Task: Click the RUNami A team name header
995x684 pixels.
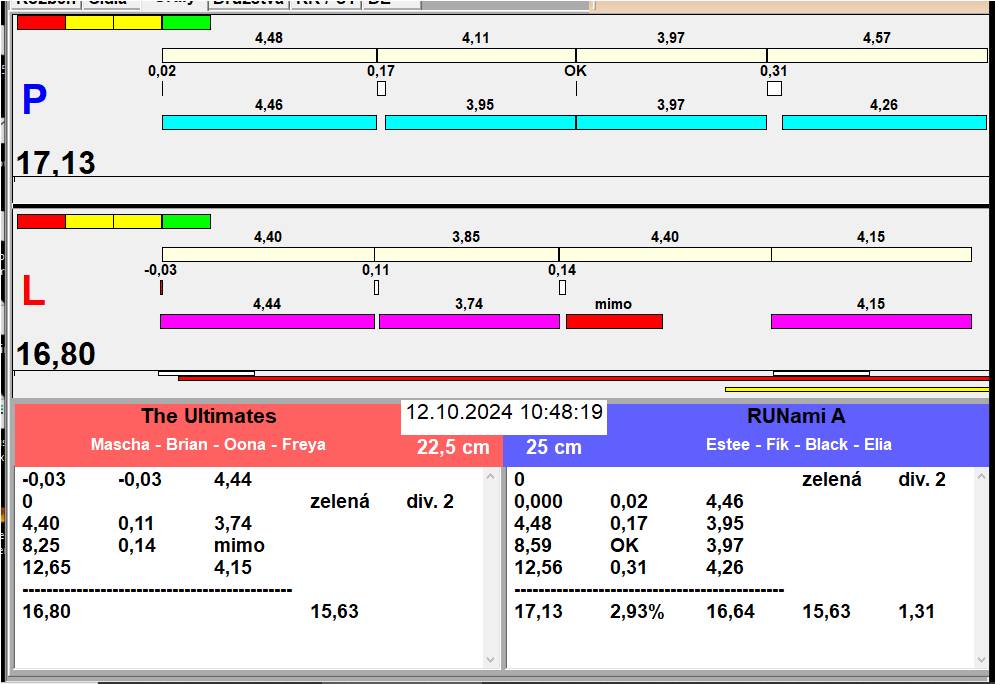Action: (x=795, y=416)
